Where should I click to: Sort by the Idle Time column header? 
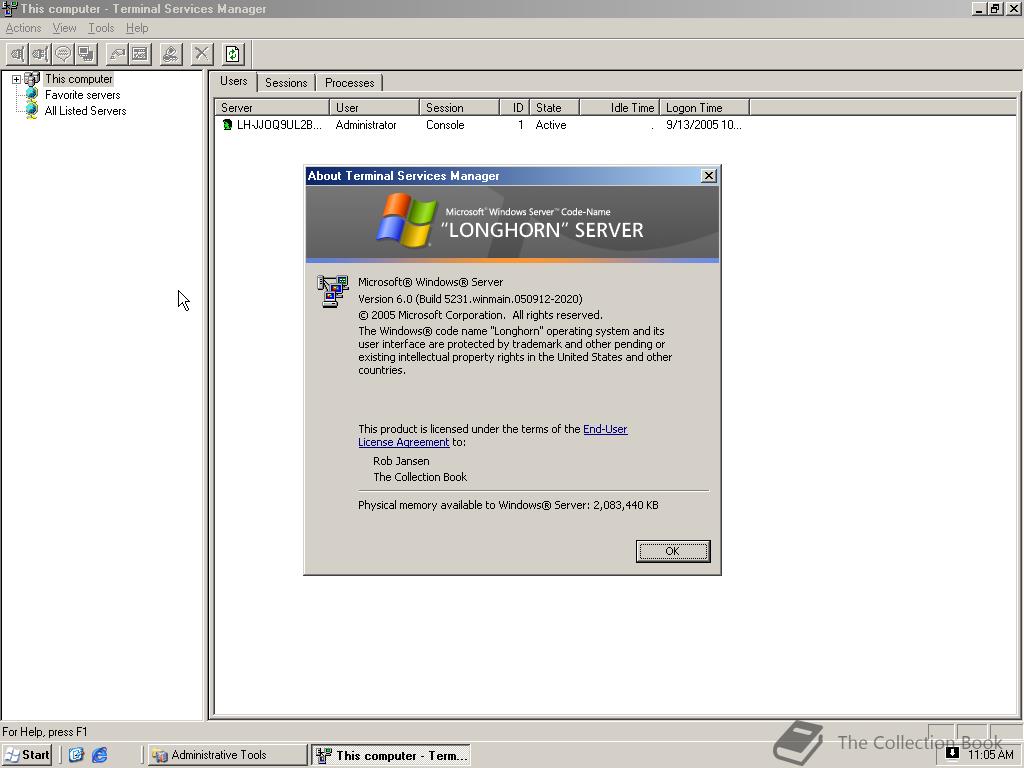pos(620,108)
